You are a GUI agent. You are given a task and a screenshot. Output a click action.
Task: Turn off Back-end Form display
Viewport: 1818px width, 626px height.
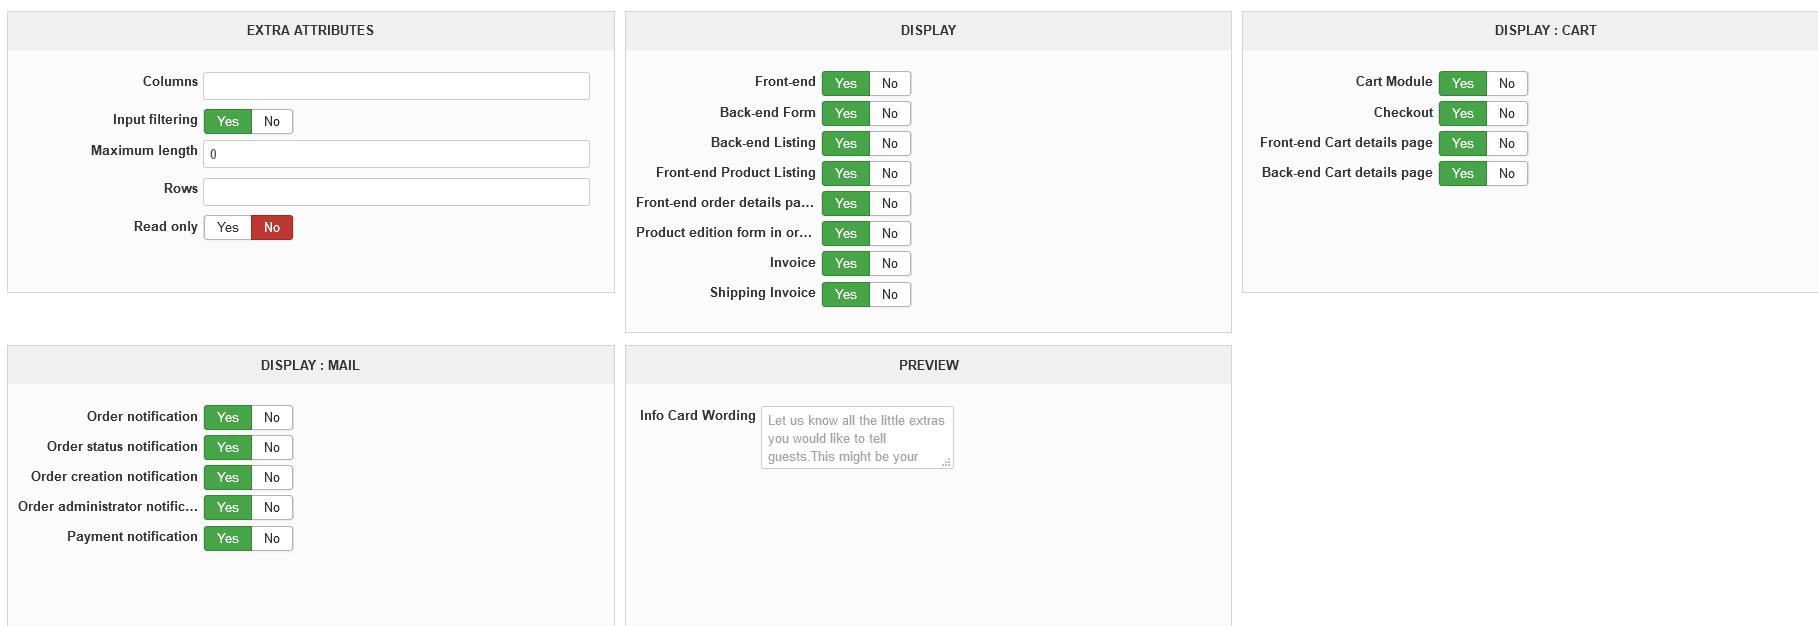click(890, 114)
